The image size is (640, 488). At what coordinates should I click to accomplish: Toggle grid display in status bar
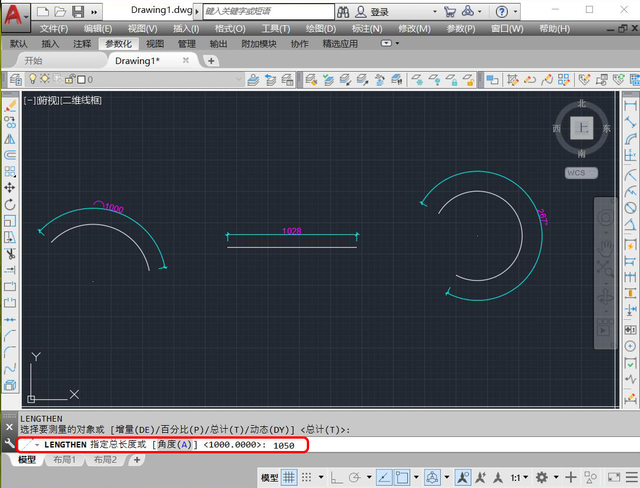[289, 477]
